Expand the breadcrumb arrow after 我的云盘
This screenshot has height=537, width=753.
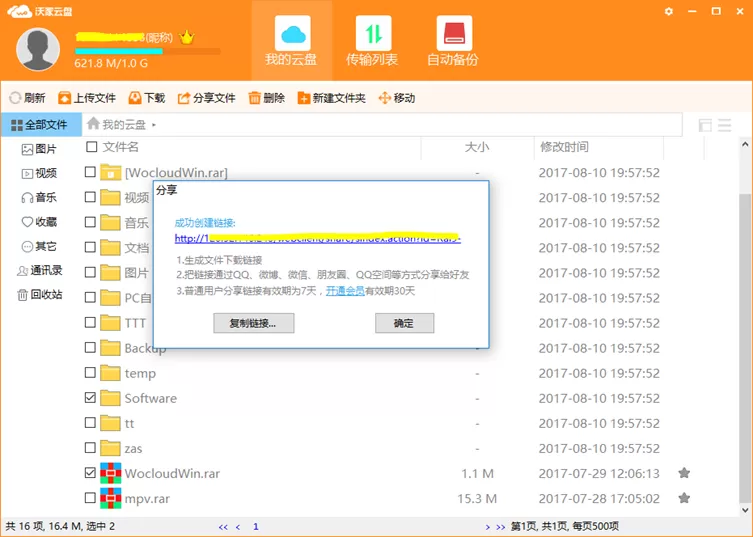(x=154, y=125)
